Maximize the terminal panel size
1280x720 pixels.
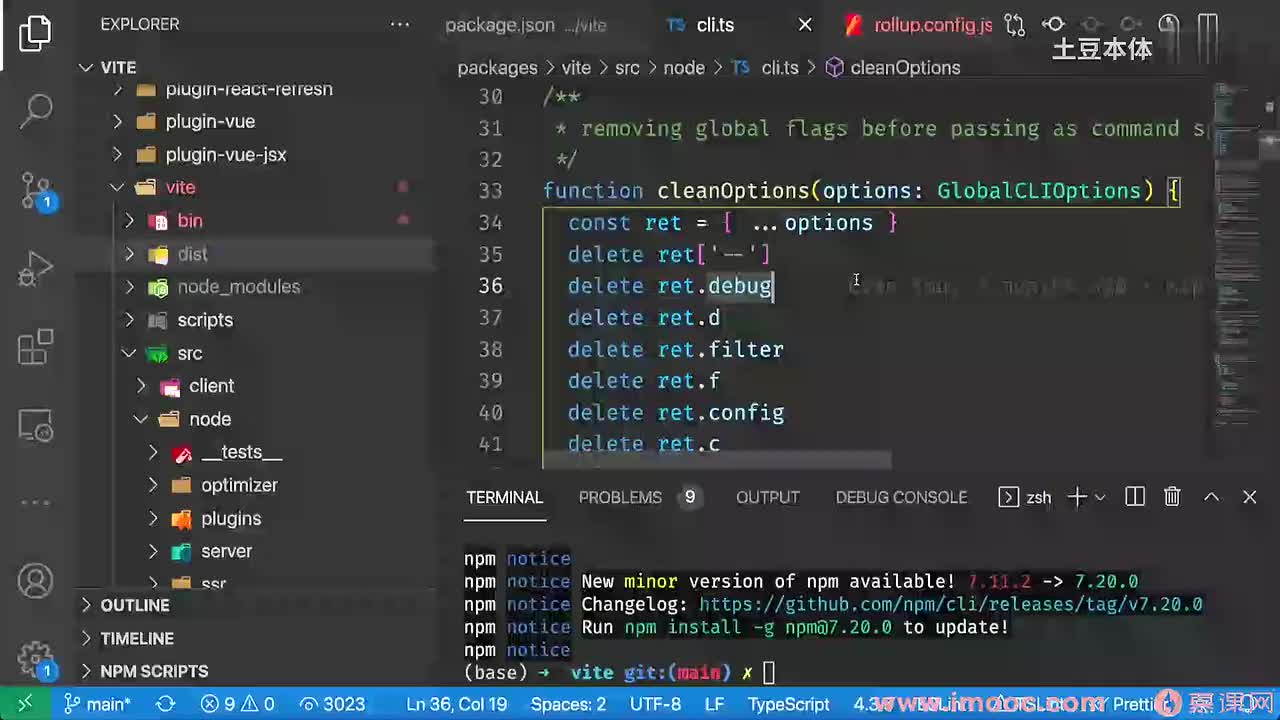pos(1211,497)
